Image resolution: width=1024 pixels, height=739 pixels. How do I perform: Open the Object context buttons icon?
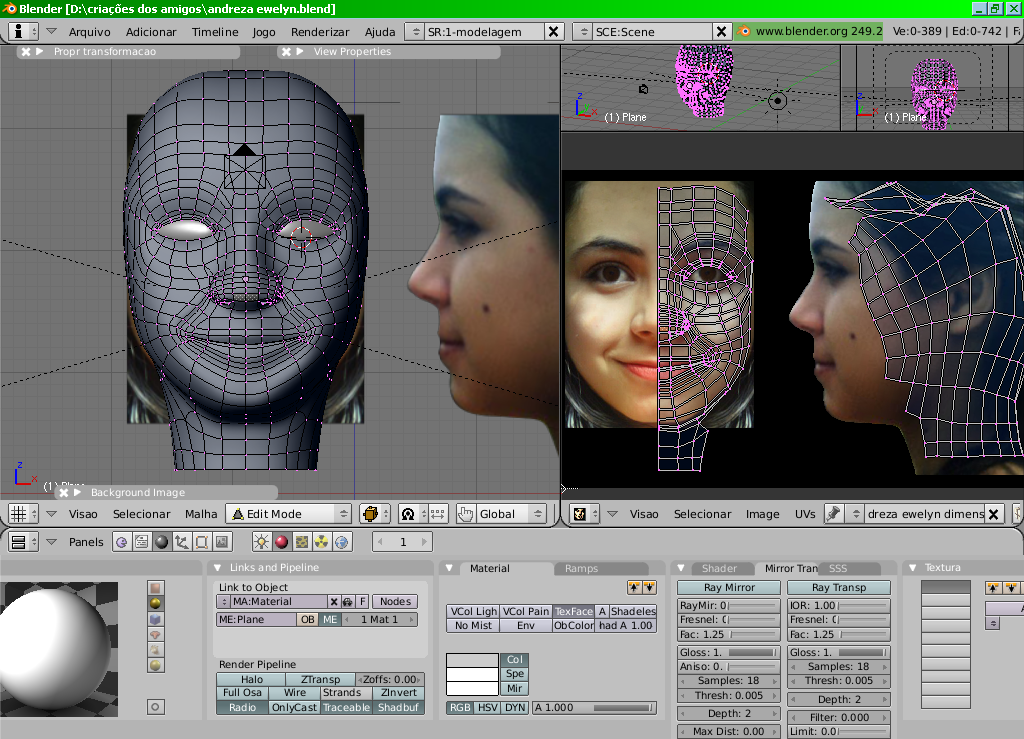[181, 542]
